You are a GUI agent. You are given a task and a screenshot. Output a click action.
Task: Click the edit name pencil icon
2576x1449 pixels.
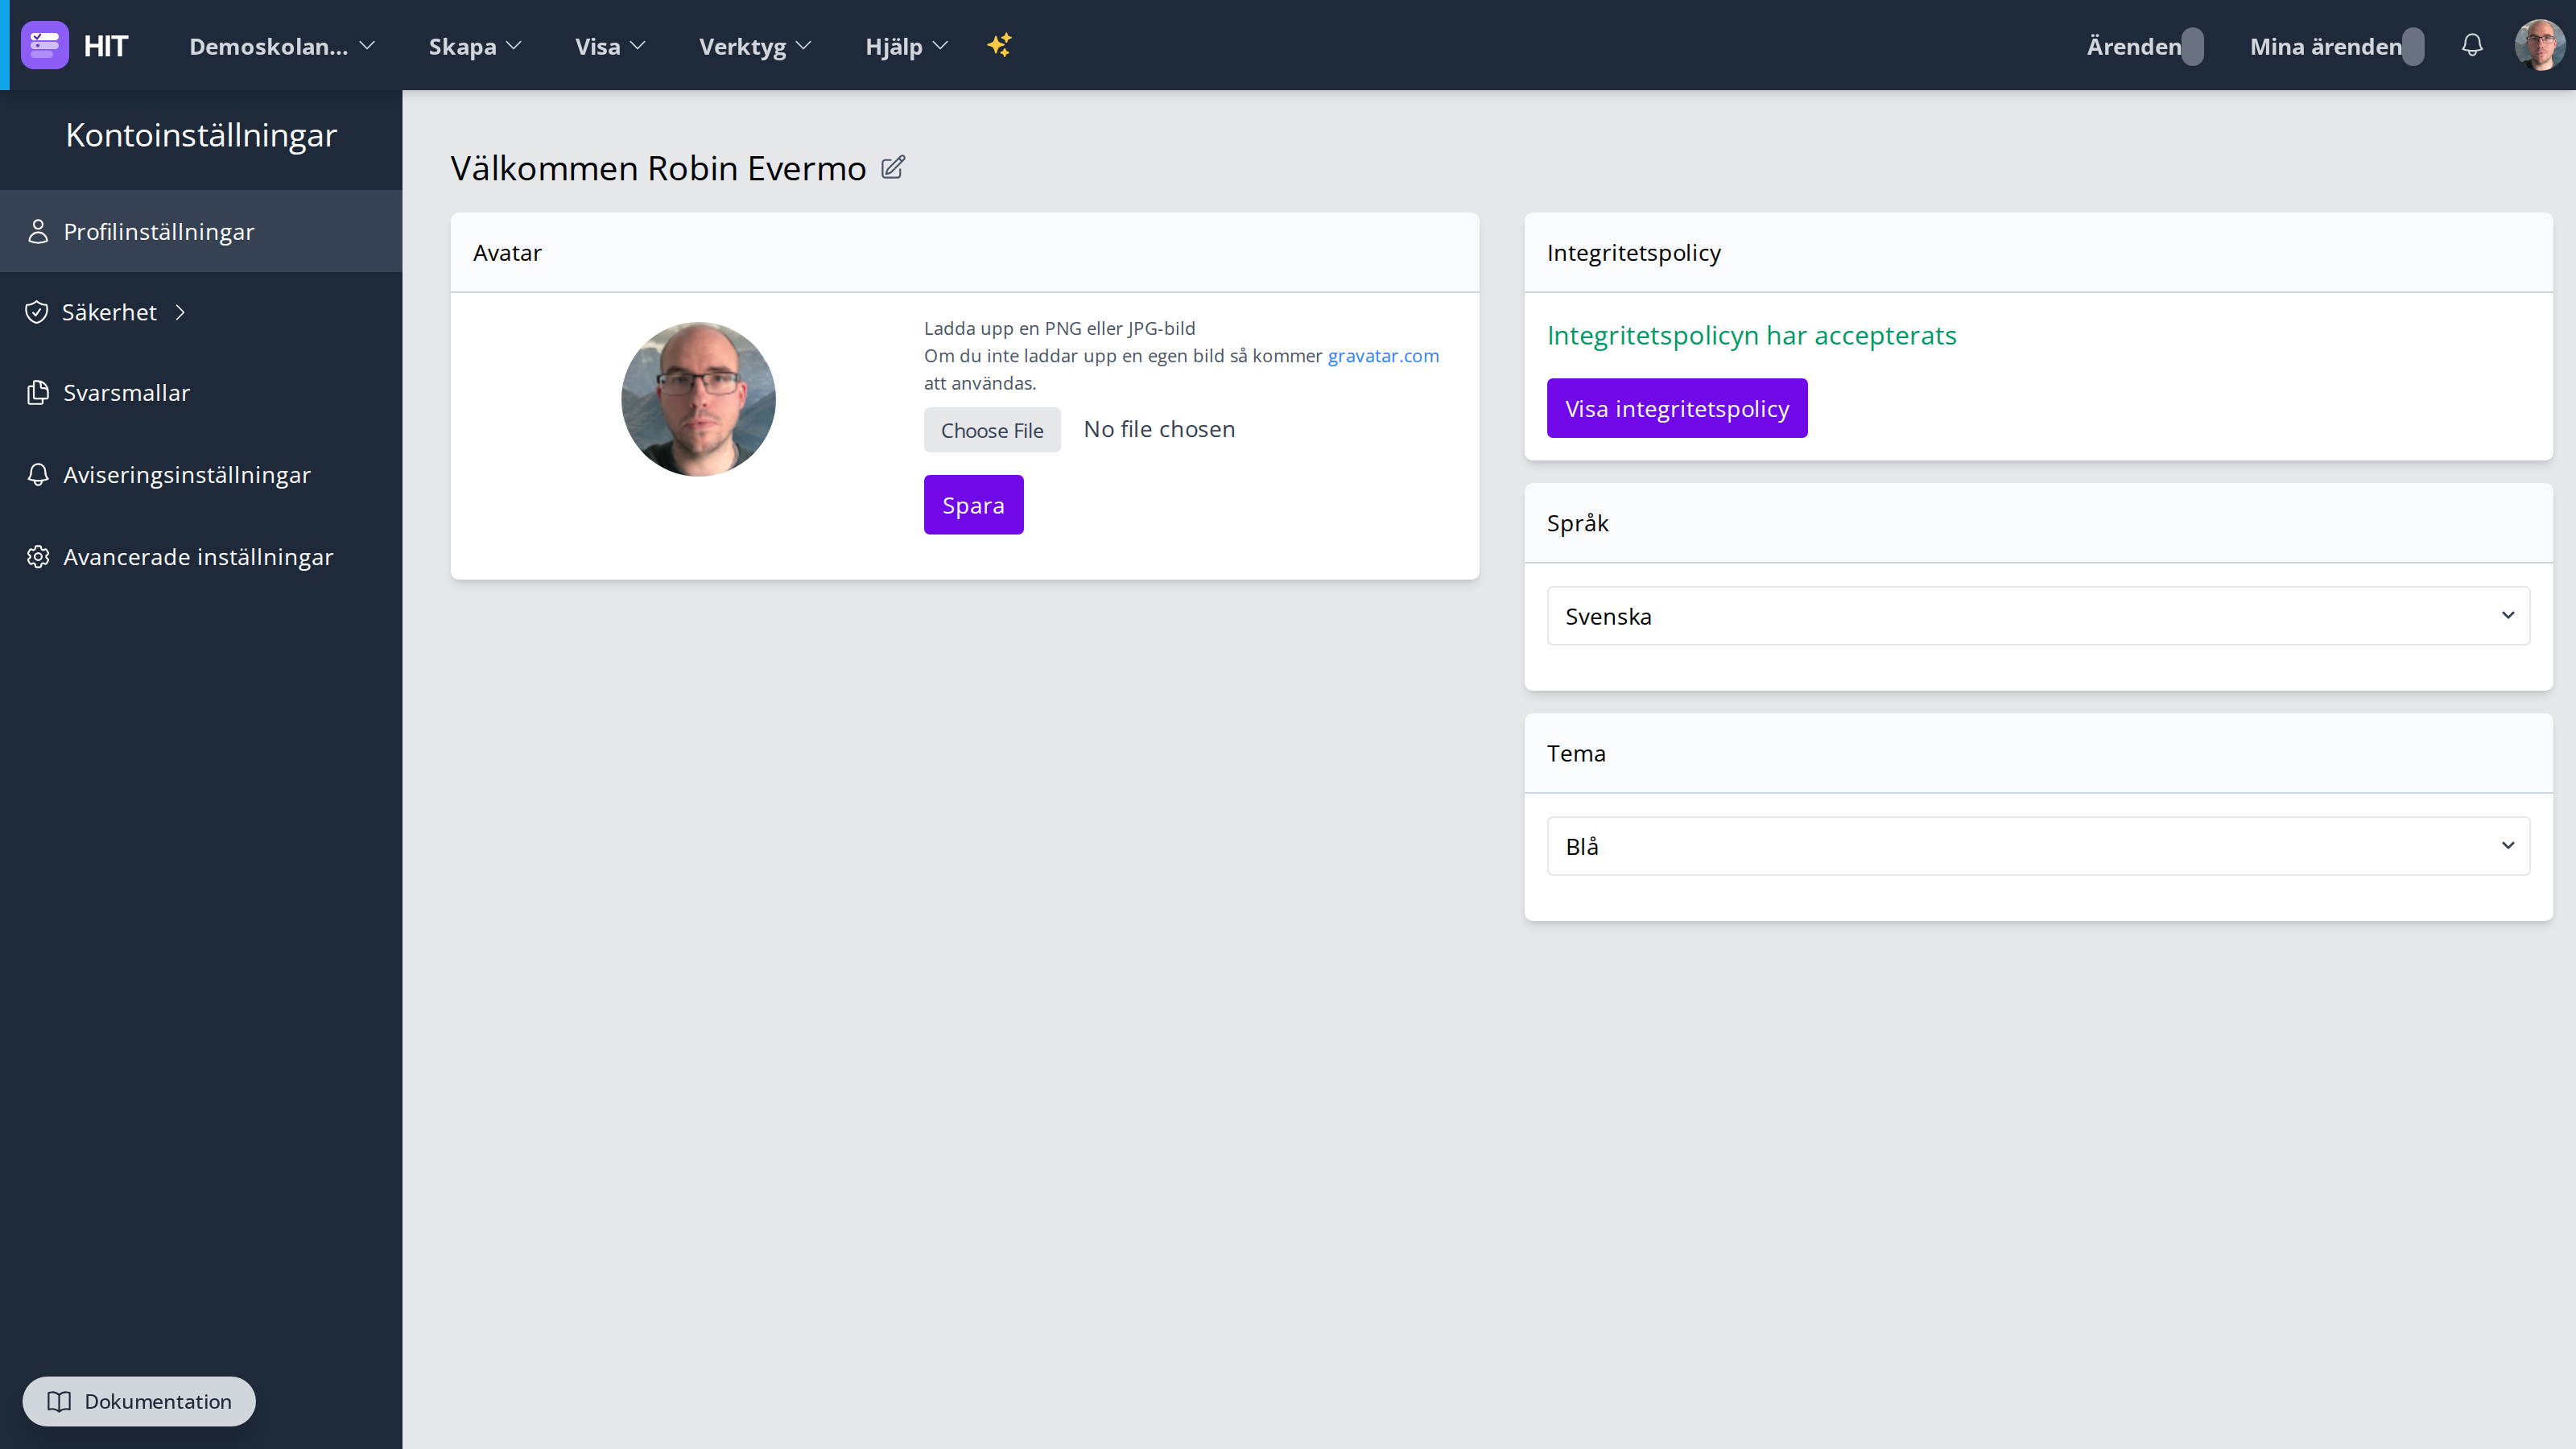[893, 167]
